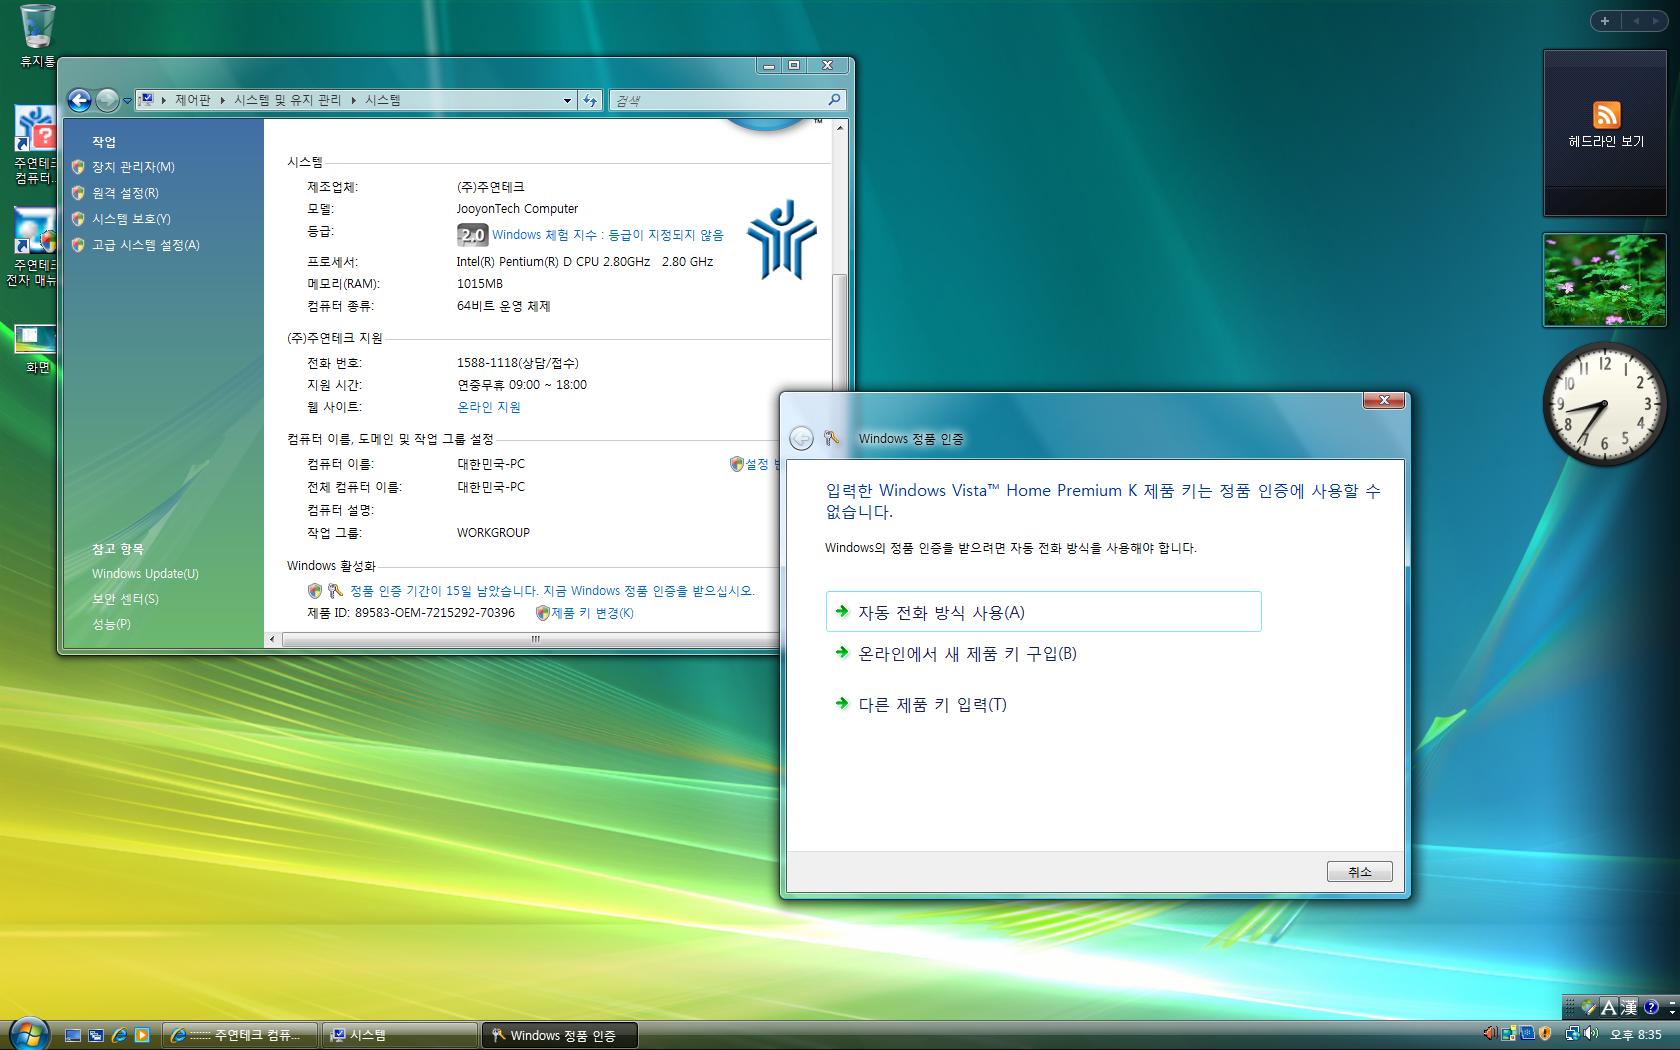Close the Windows 정품 인증 dialog
Screen dimensions: 1680x1050
click(x=1384, y=400)
